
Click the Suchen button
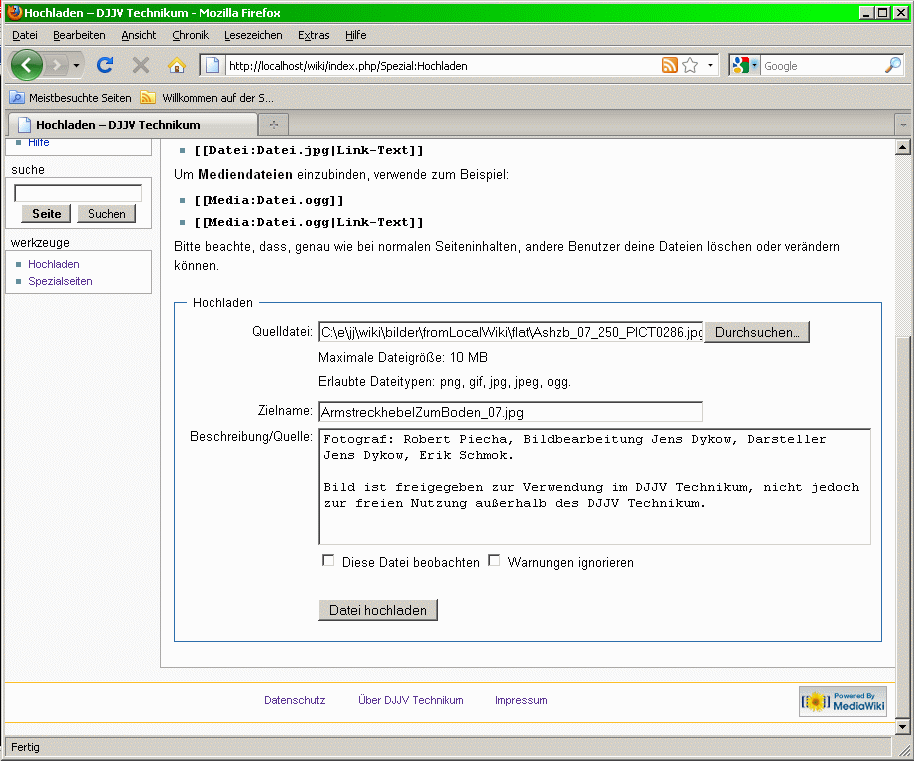point(107,214)
